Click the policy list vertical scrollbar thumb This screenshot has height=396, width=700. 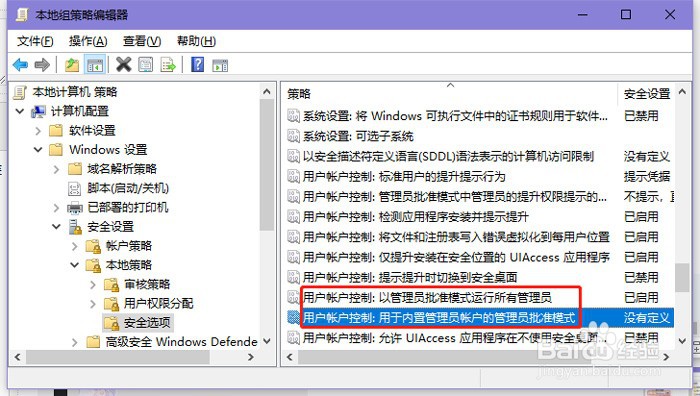682,277
